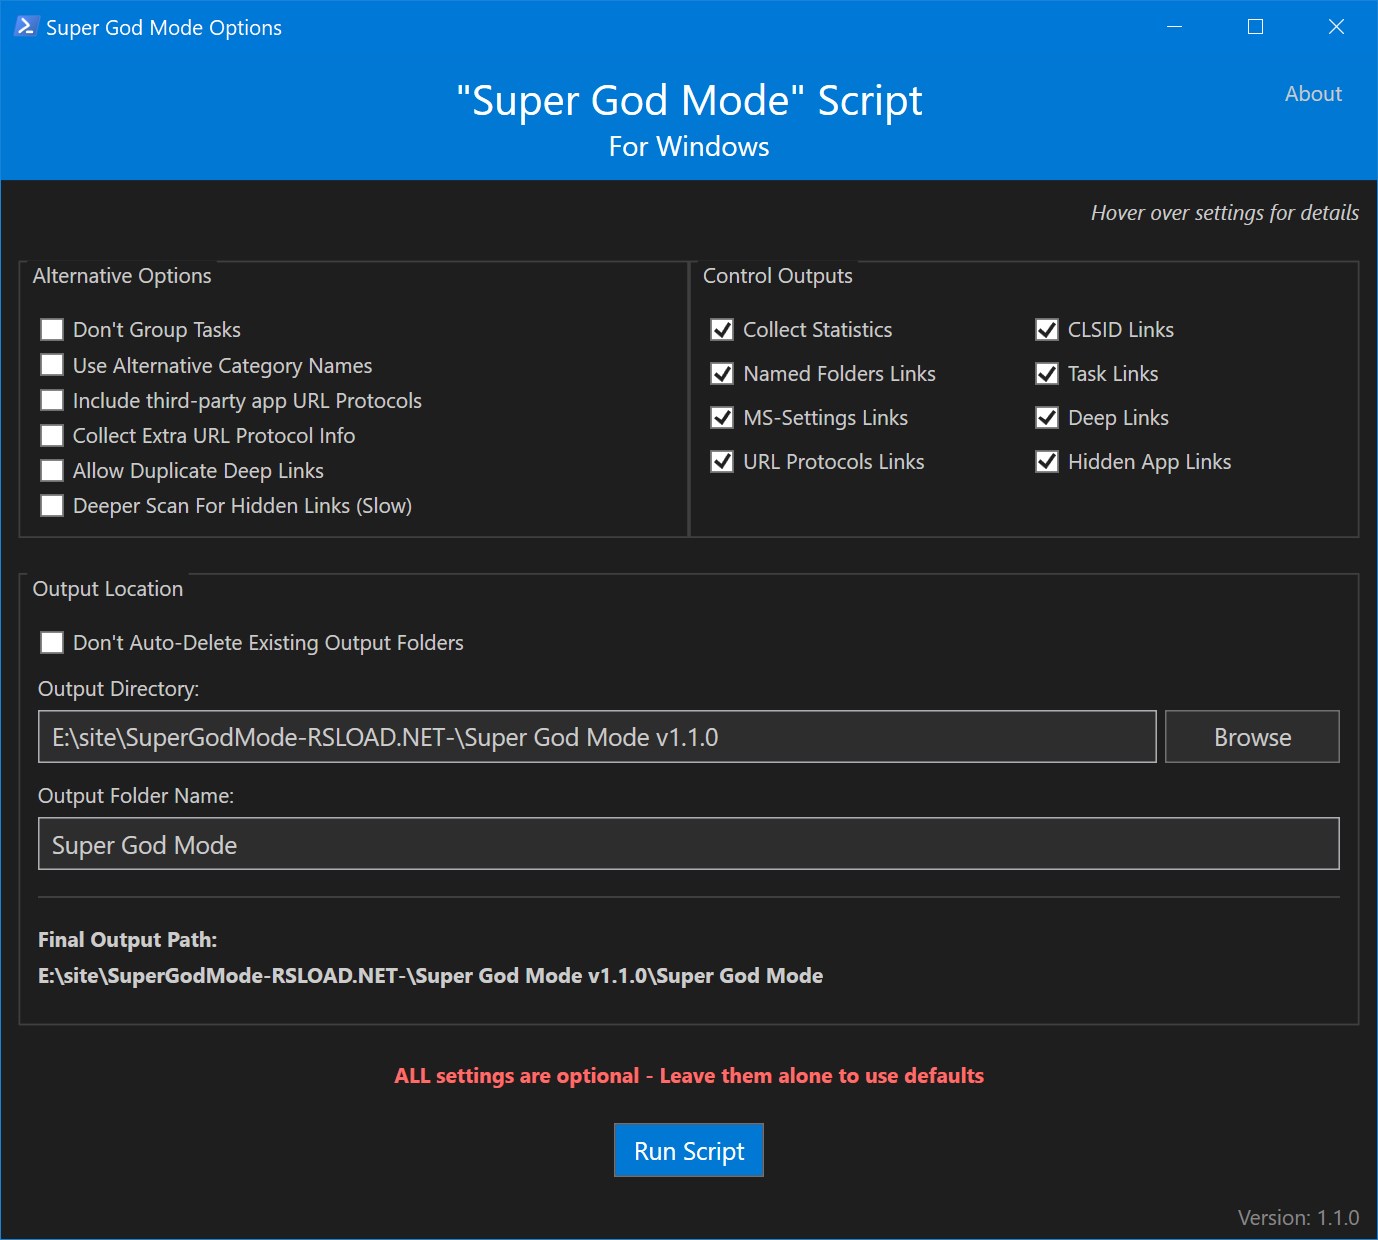Disable Hidden App Links

tap(1047, 461)
